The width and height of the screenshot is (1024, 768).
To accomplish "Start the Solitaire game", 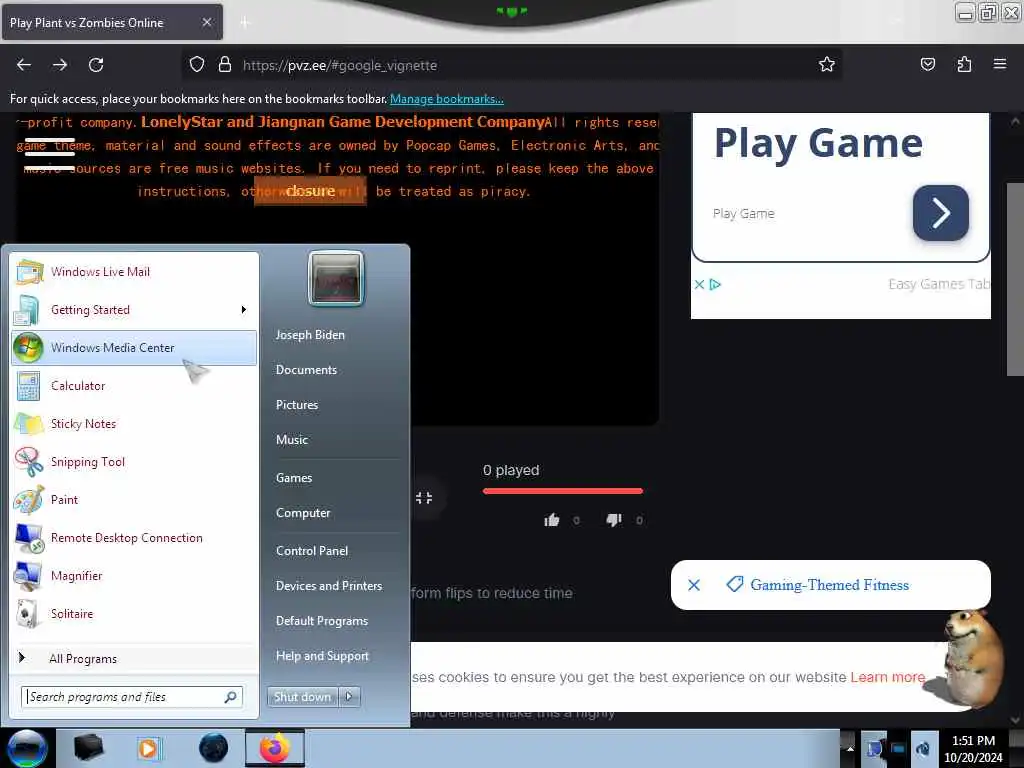I will click(x=134, y=613).
